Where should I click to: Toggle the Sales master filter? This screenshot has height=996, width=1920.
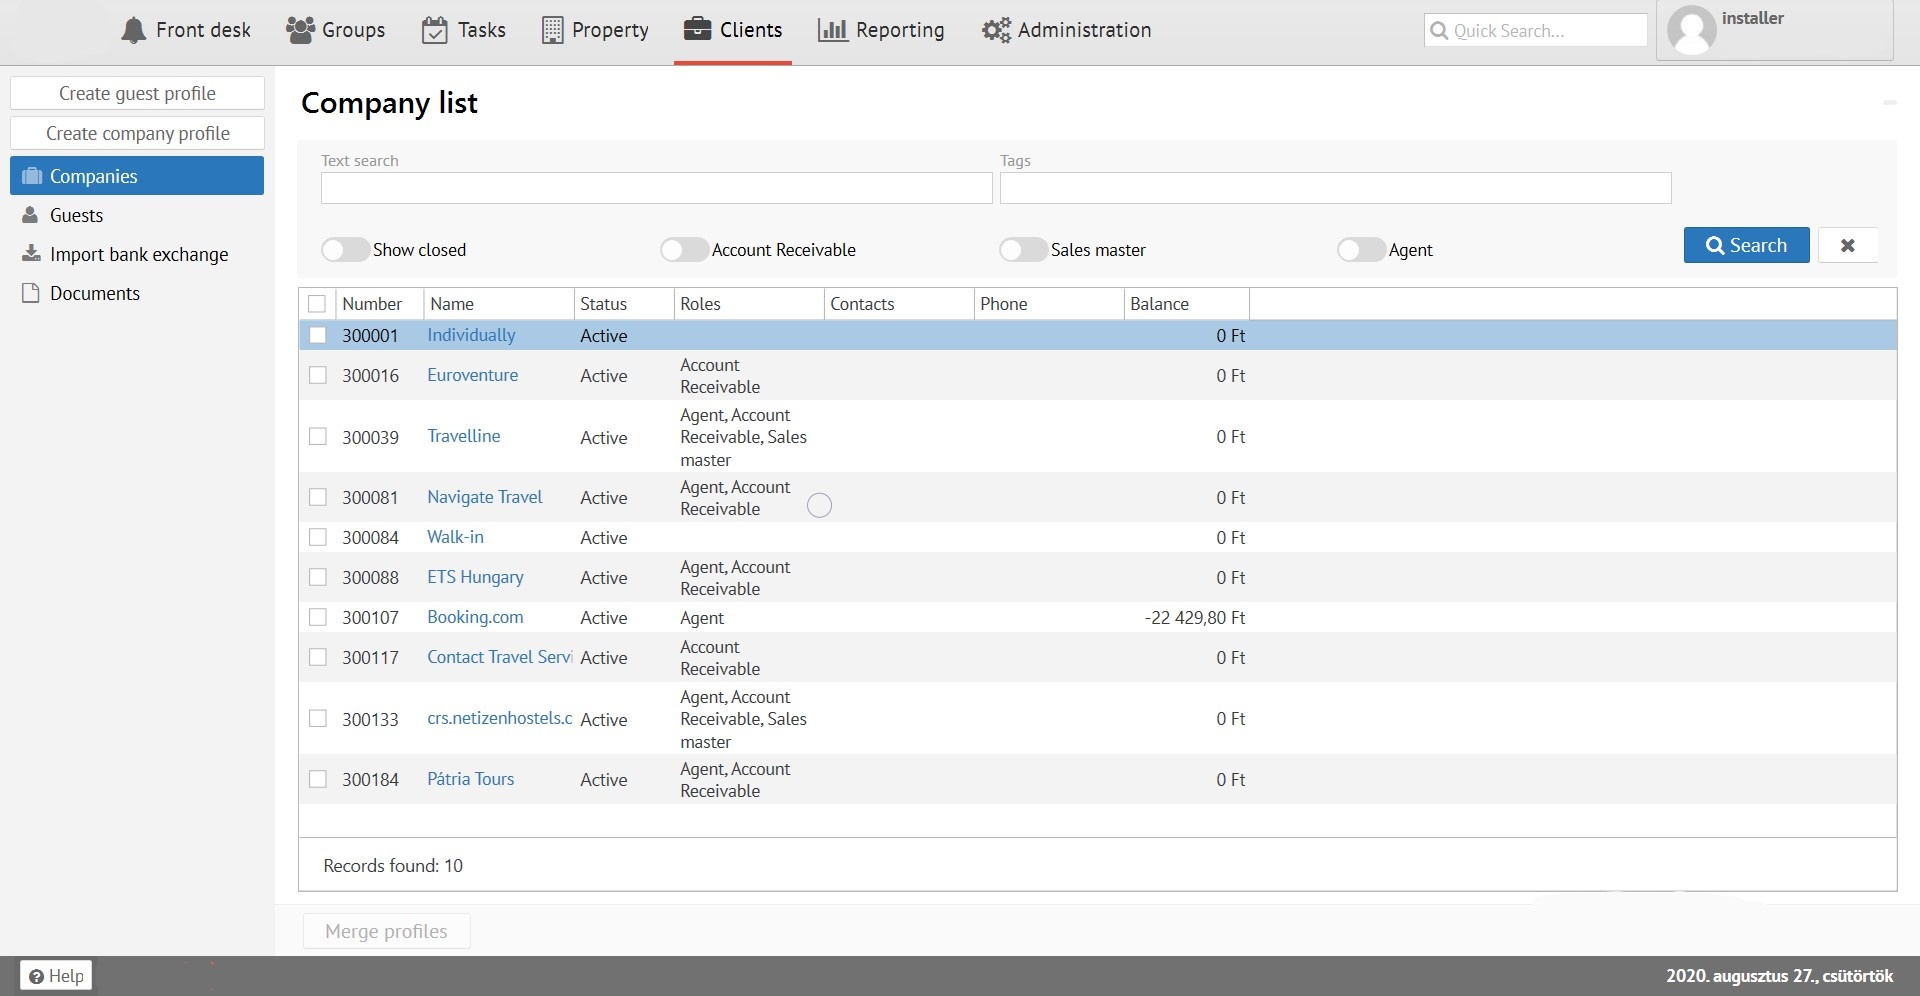pyautogui.click(x=1023, y=250)
